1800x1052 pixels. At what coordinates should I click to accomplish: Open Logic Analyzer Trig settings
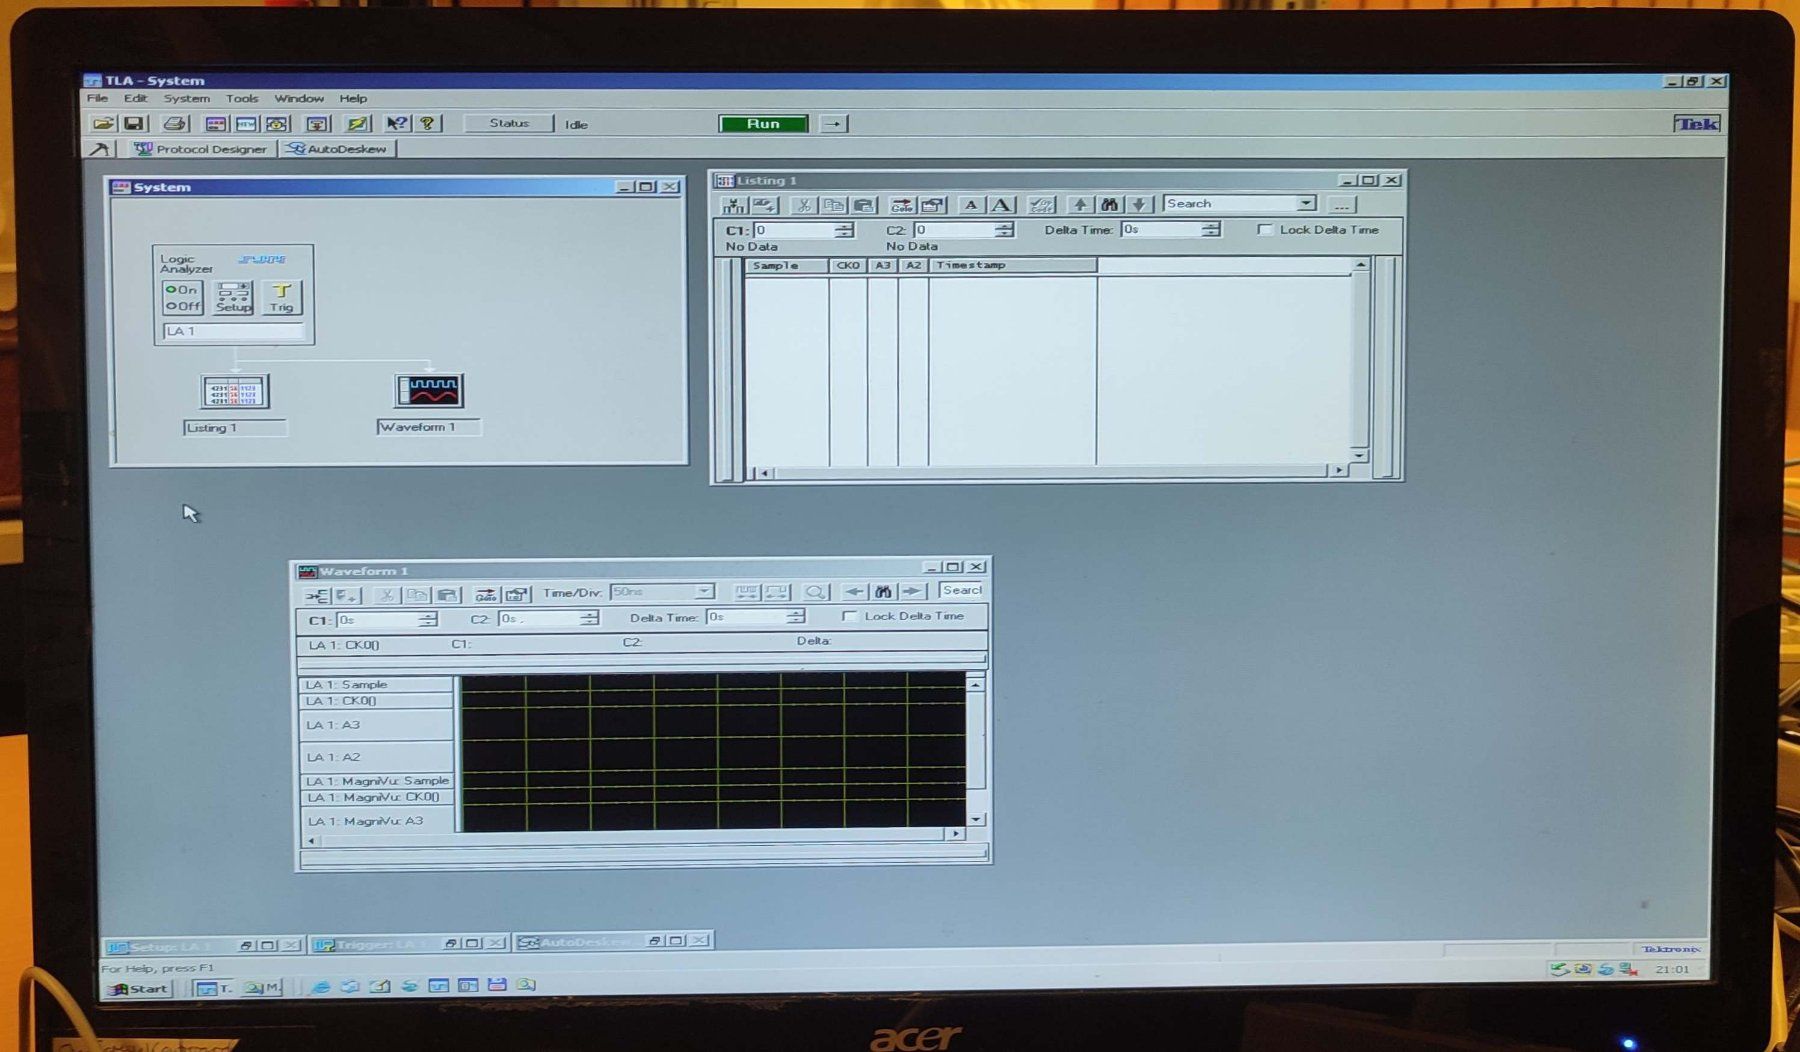click(x=281, y=298)
